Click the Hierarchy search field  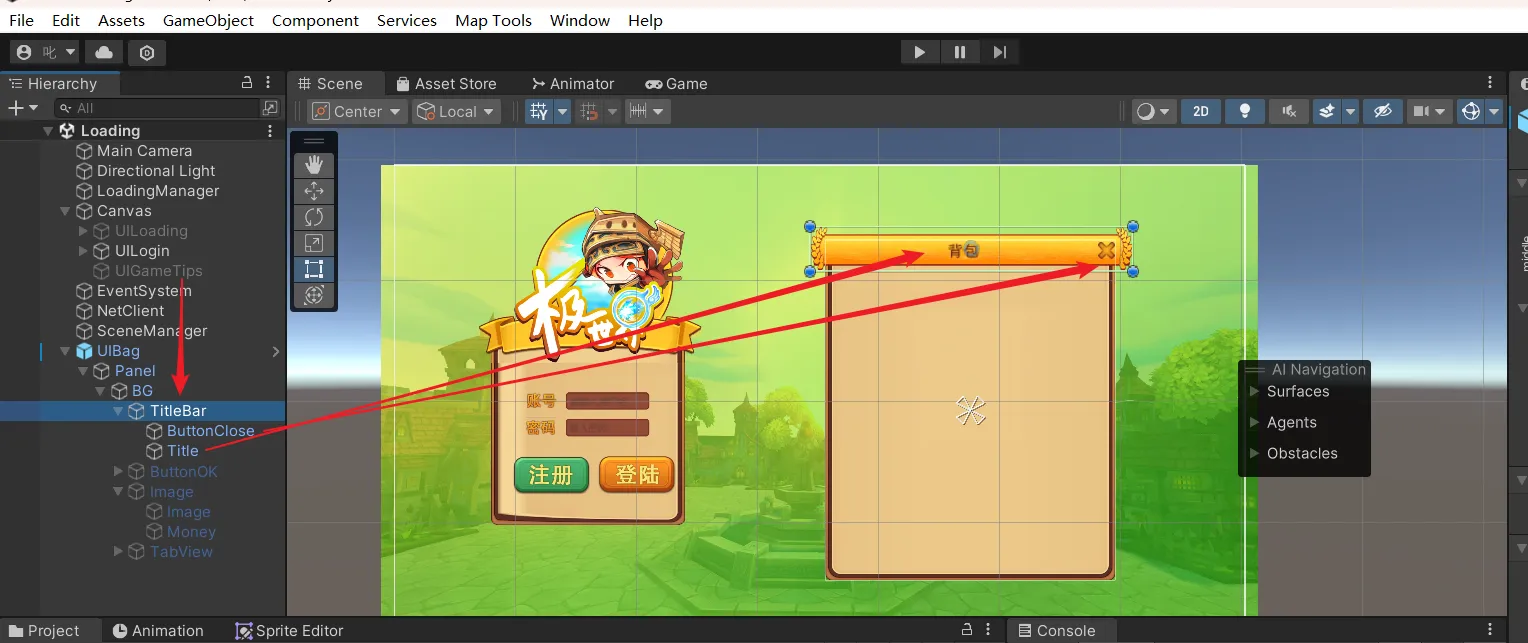(160, 108)
